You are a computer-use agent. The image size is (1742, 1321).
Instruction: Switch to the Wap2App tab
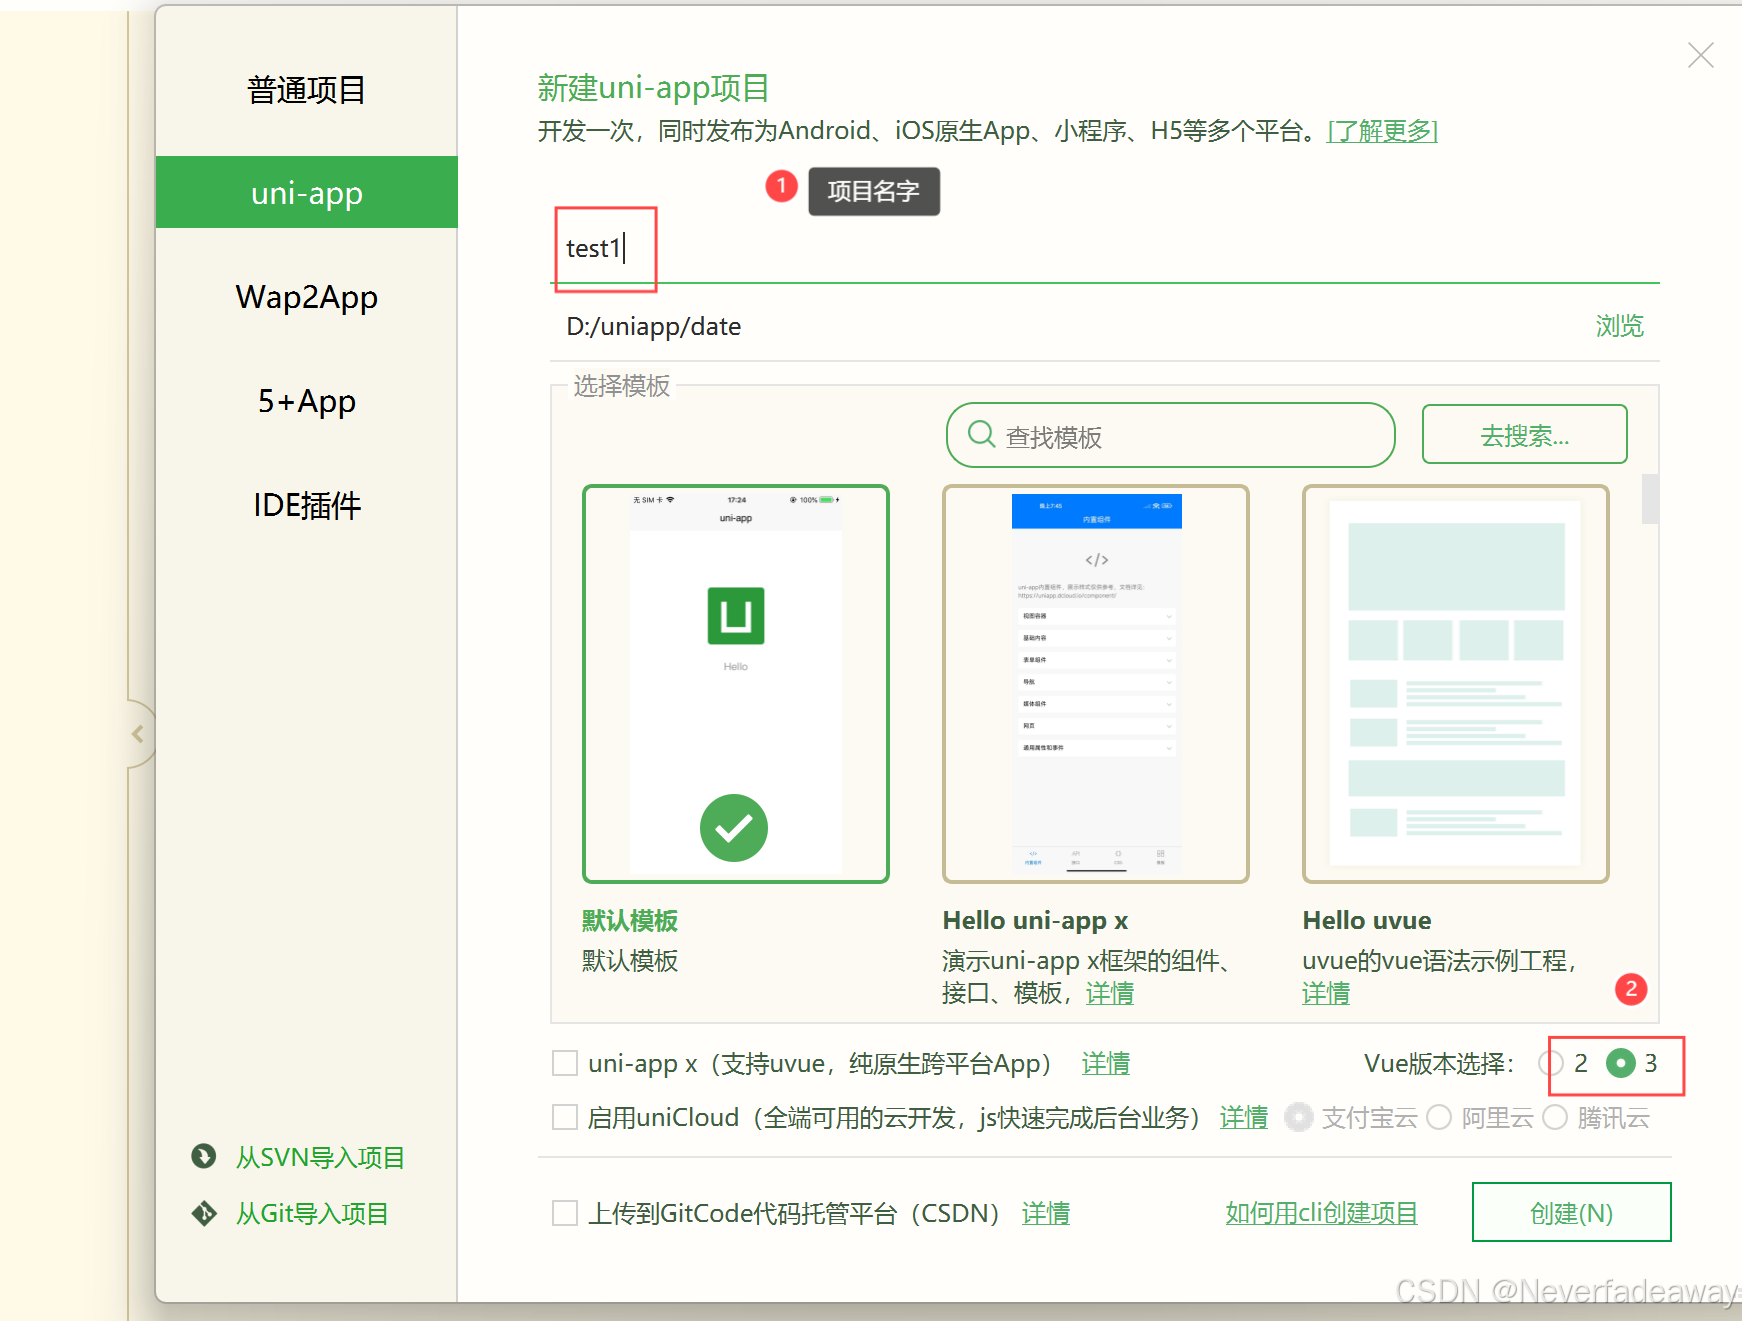tap(307, 297)
